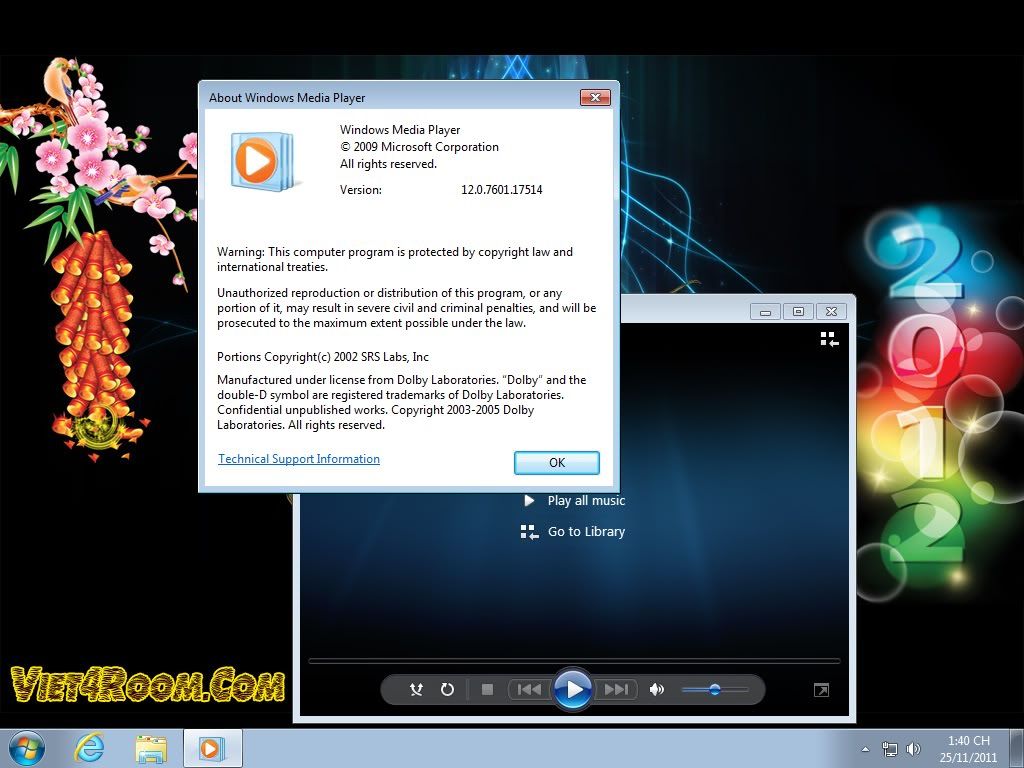Click the "Version:" label in the About dialog
Screen dimensions: 1024x768
coord(360,190)
